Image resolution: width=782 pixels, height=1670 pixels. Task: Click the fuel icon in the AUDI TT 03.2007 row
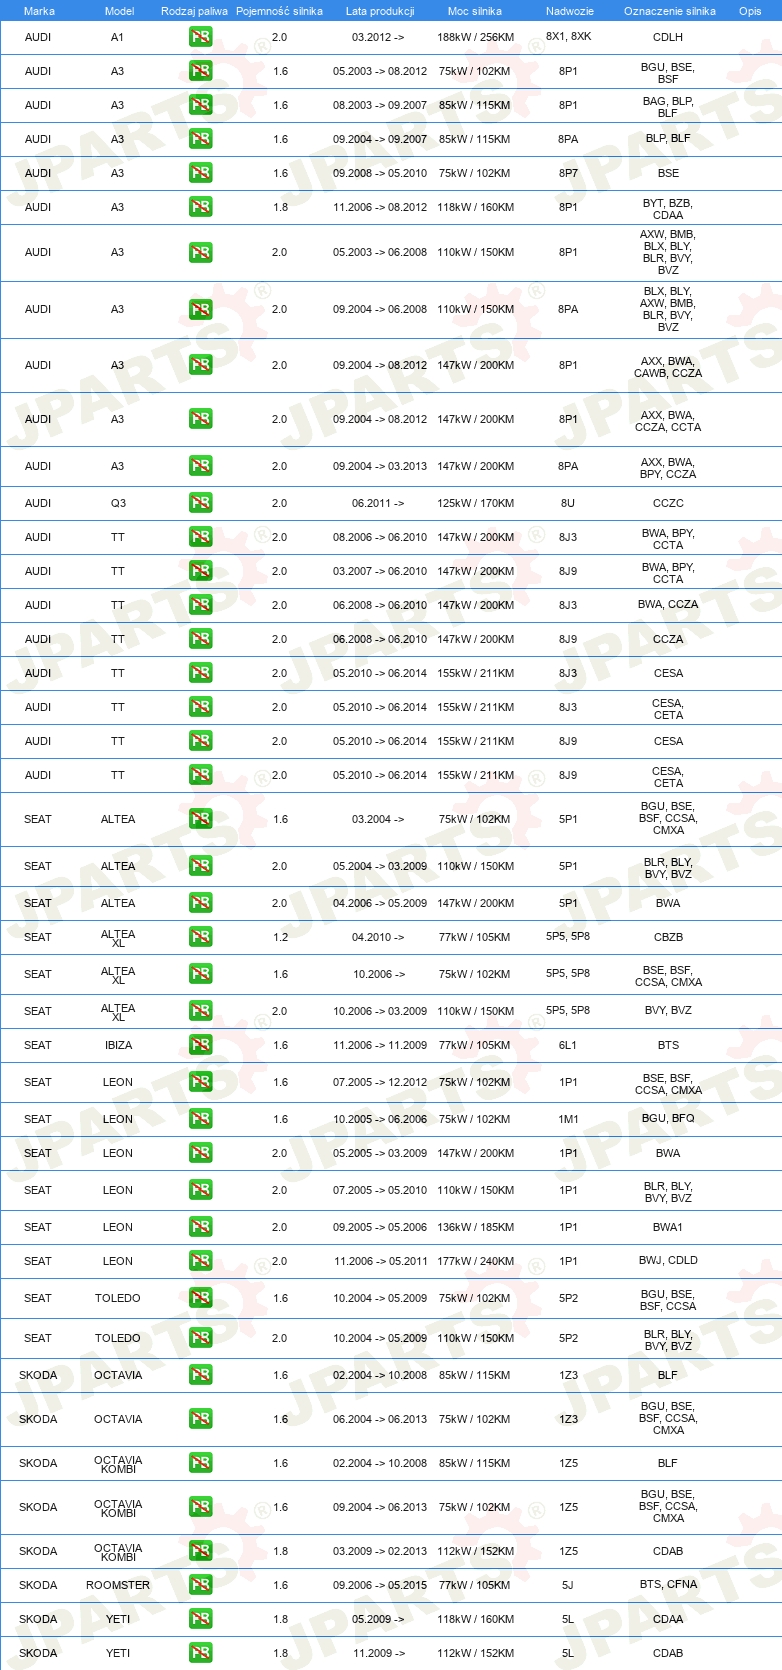tap(200, 571)
